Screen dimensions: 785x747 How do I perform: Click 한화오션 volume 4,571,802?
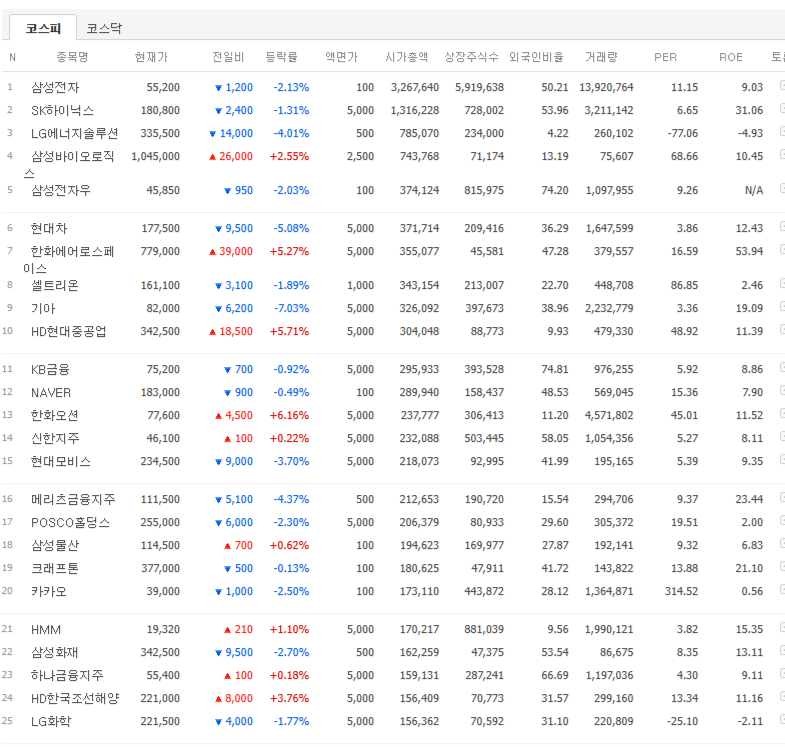tap(609, 416)
